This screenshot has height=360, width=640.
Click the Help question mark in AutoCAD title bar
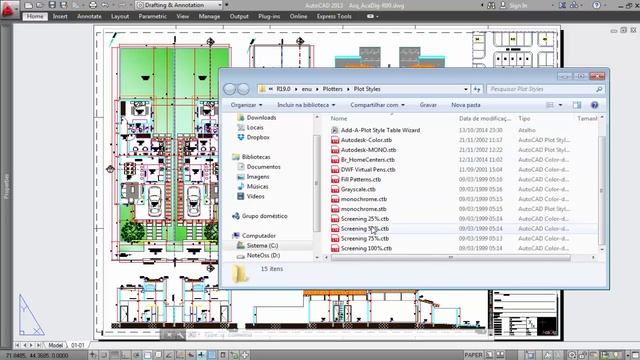(x=596, y=5)
